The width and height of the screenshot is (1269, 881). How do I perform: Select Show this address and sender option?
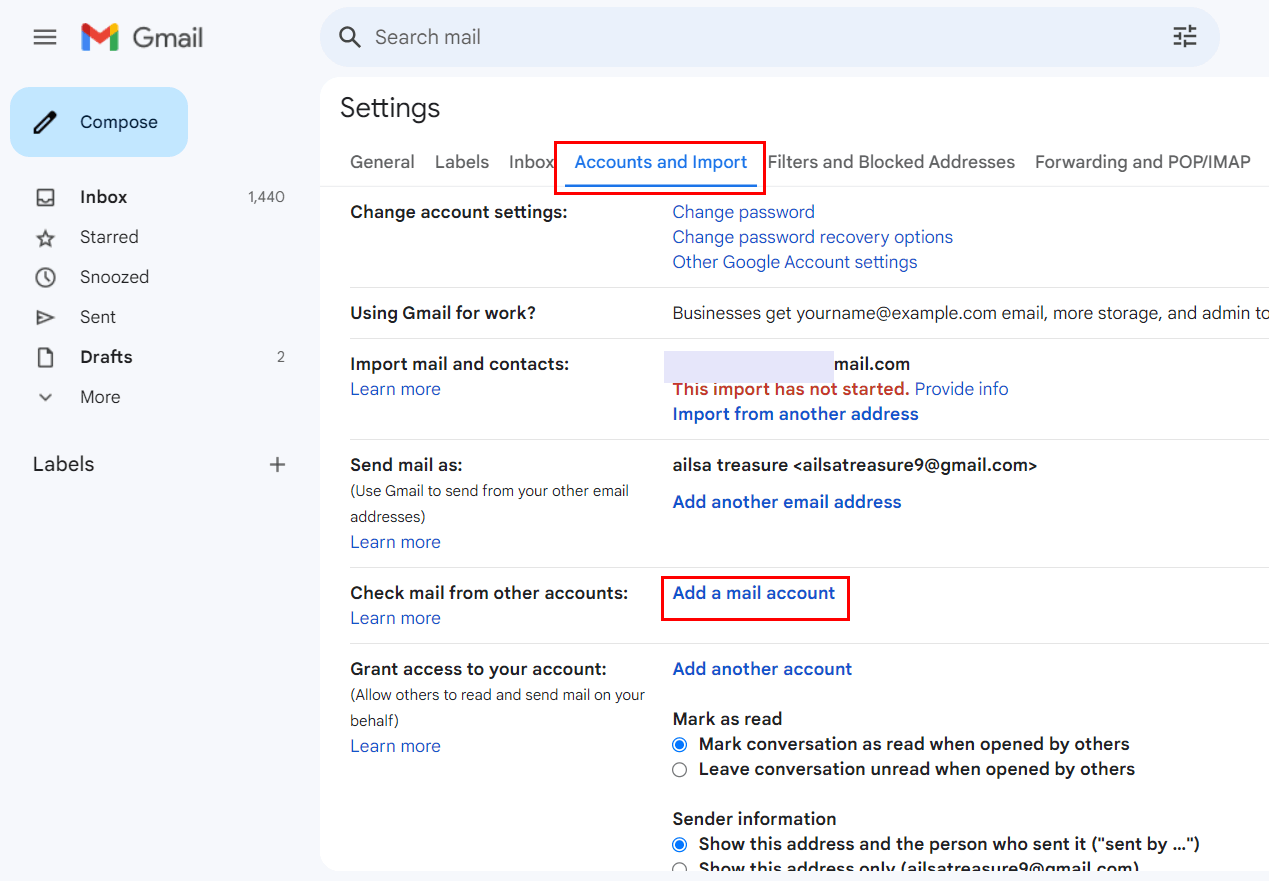(680, 844)
